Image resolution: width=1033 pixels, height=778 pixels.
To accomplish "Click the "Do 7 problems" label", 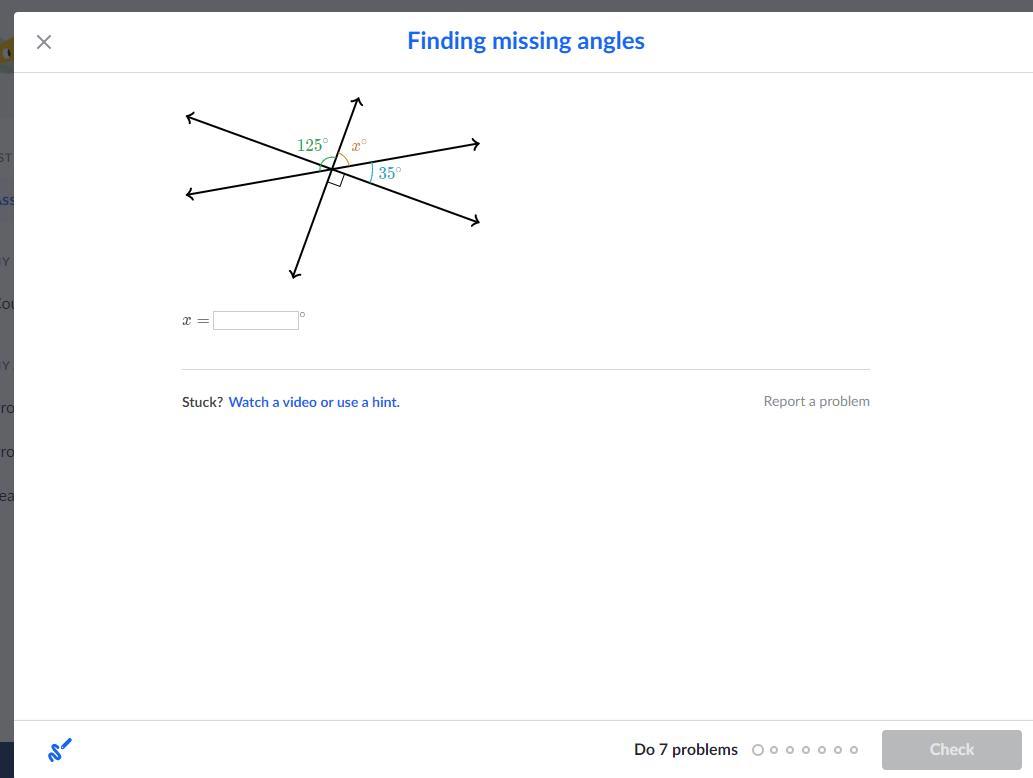I will coord(686,749).
